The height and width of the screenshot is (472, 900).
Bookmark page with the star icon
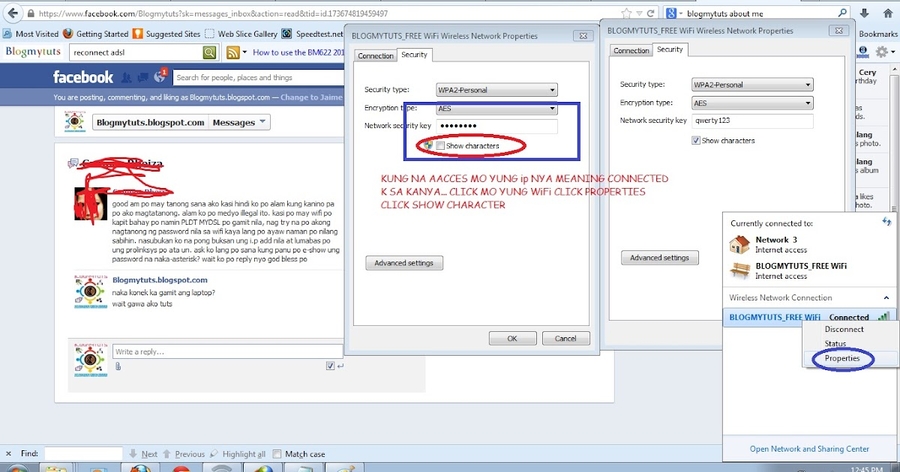coord(626,15)
